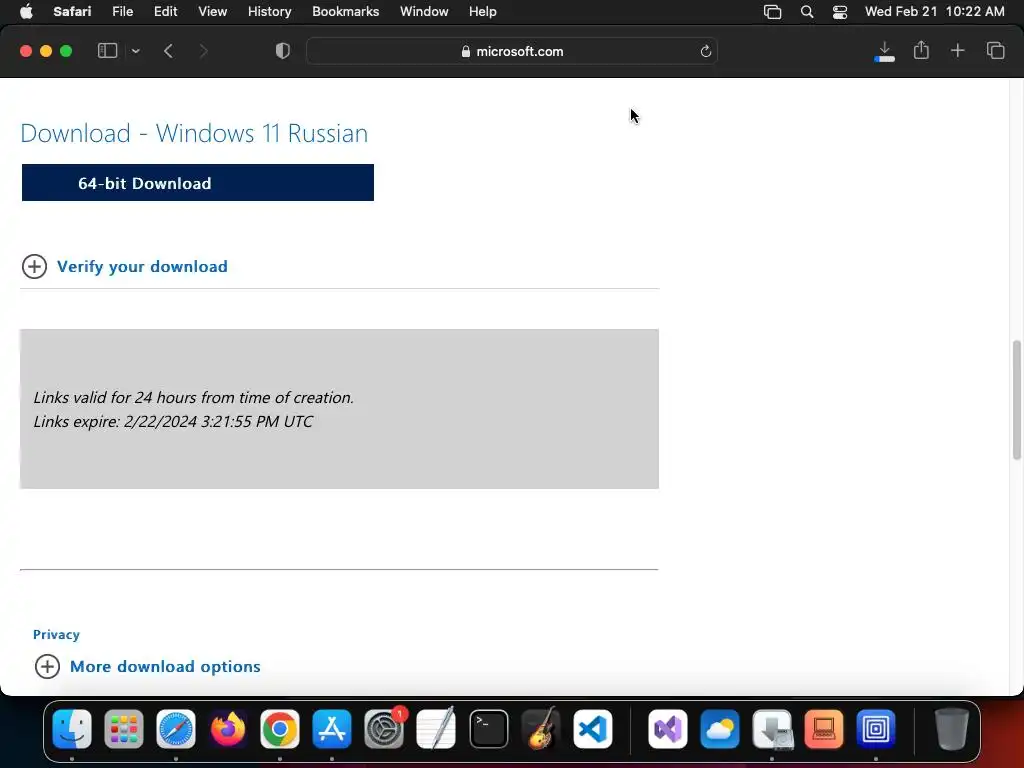Click the Verify your download link text
The height and width of the screenshot is (768, 1024).
(142, 266)
